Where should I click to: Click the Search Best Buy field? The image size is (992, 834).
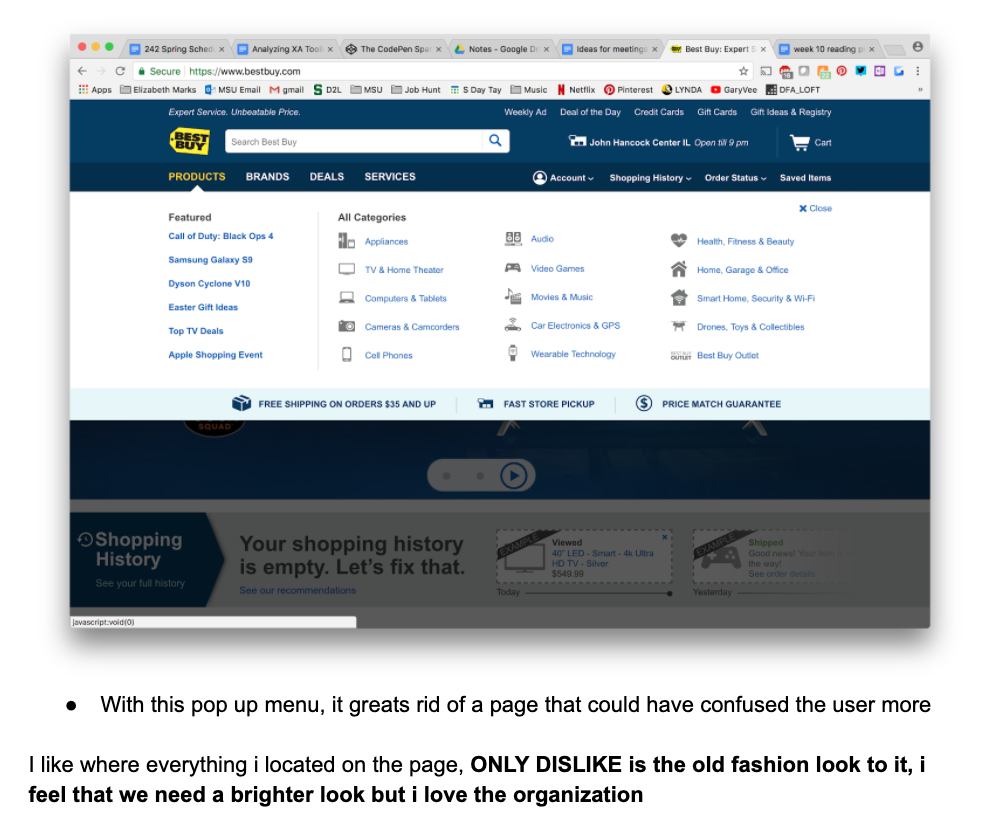pos(354,141)
